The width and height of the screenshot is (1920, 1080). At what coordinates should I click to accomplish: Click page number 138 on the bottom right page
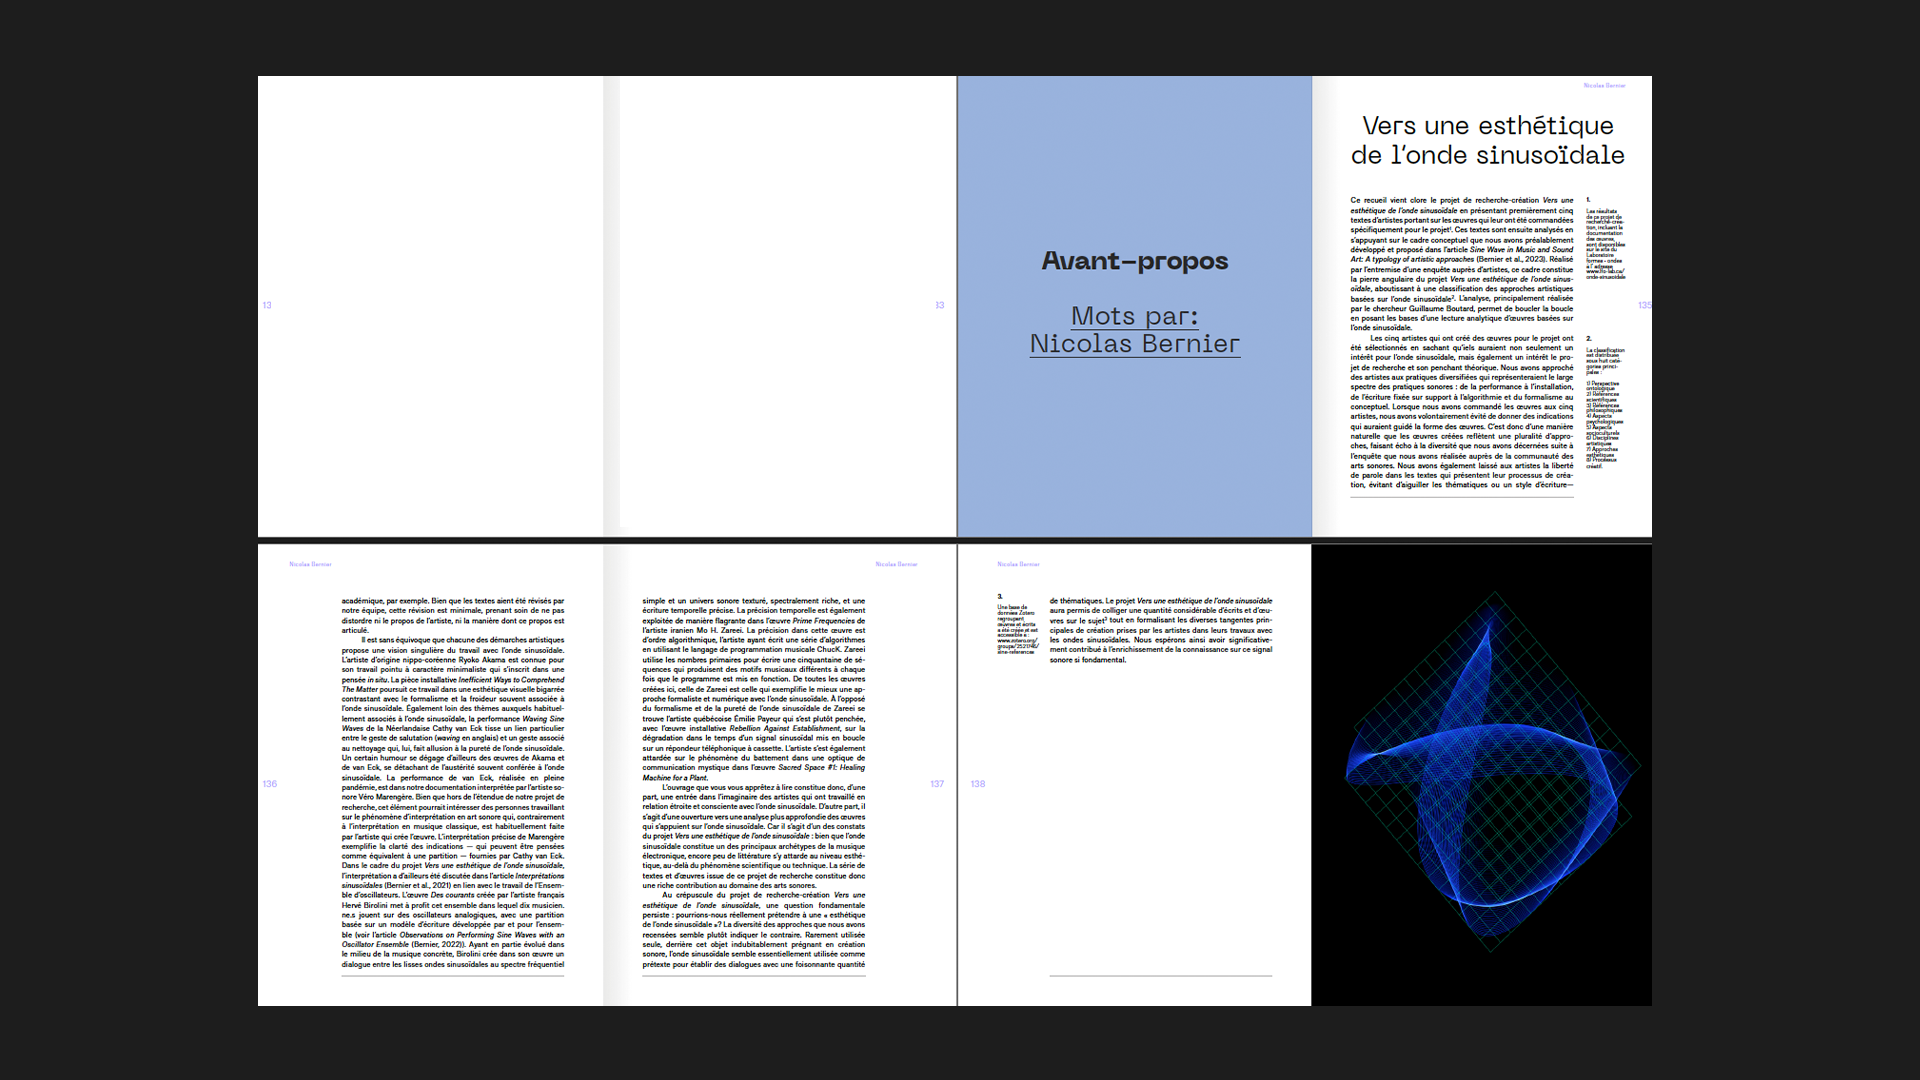pos(978,784)
